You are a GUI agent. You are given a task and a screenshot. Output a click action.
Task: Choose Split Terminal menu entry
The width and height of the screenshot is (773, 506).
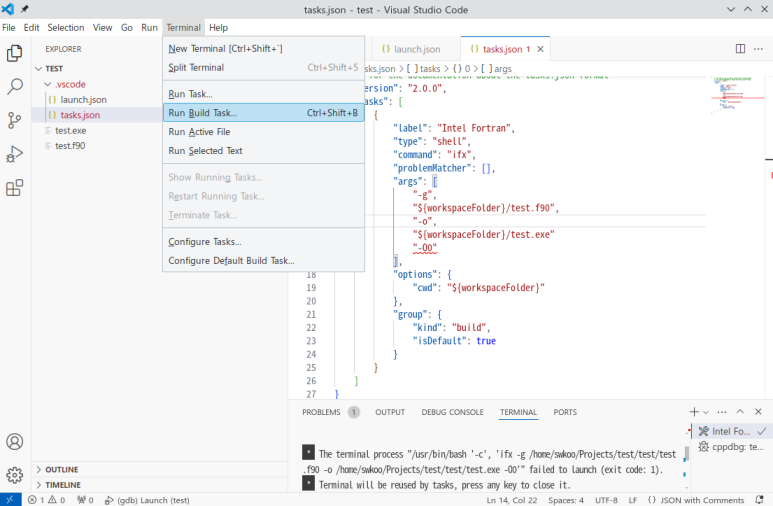coord(263,68)
